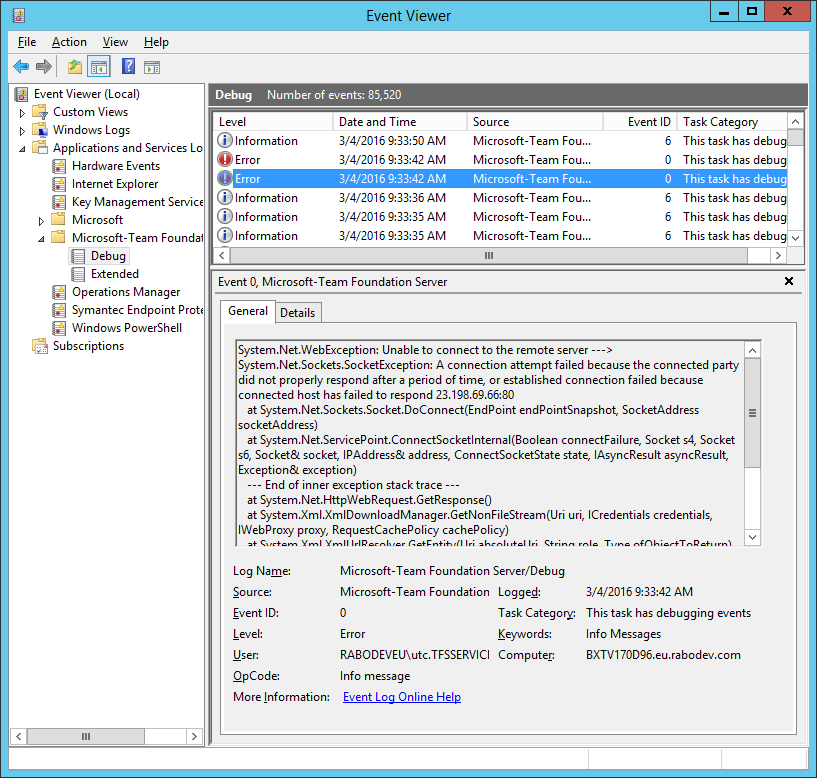Screen dimensions: 817x778
Task: Click the Internet Explorer log icon
Action: coord(59,184)
